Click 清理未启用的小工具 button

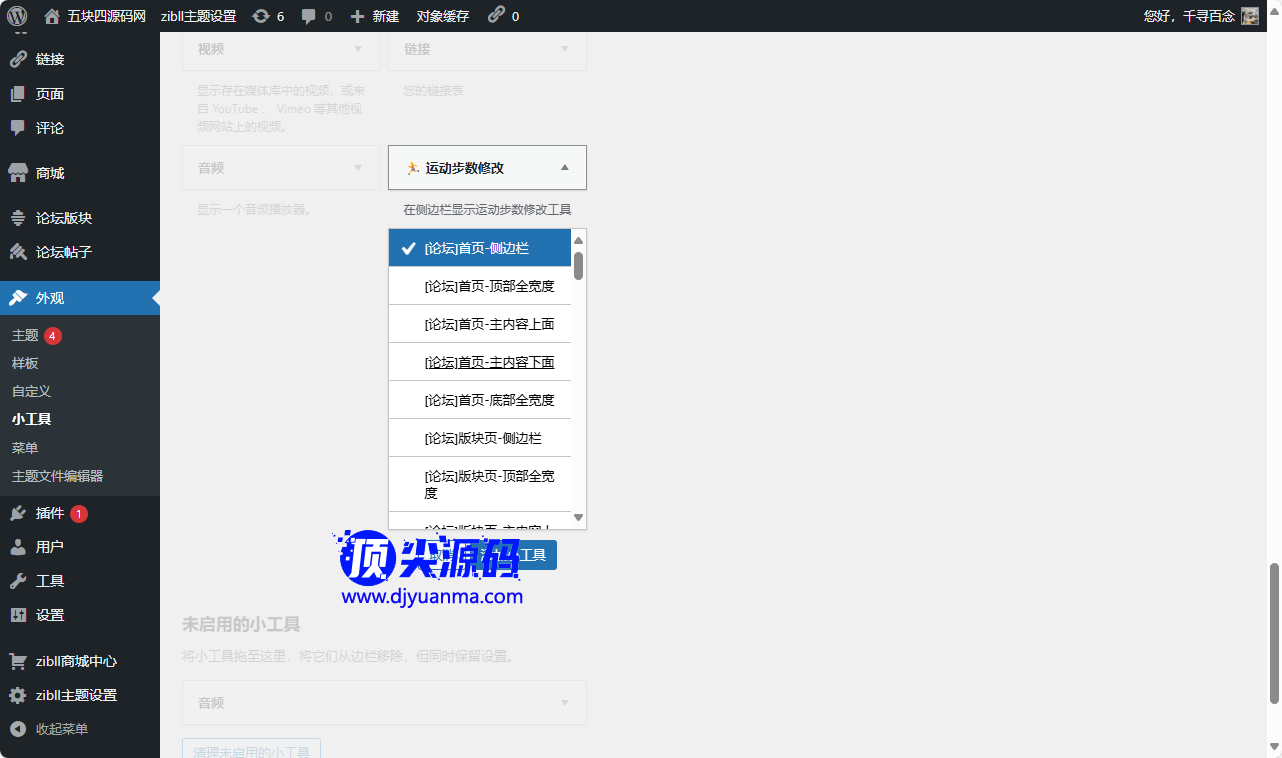[x=251, y=750]
